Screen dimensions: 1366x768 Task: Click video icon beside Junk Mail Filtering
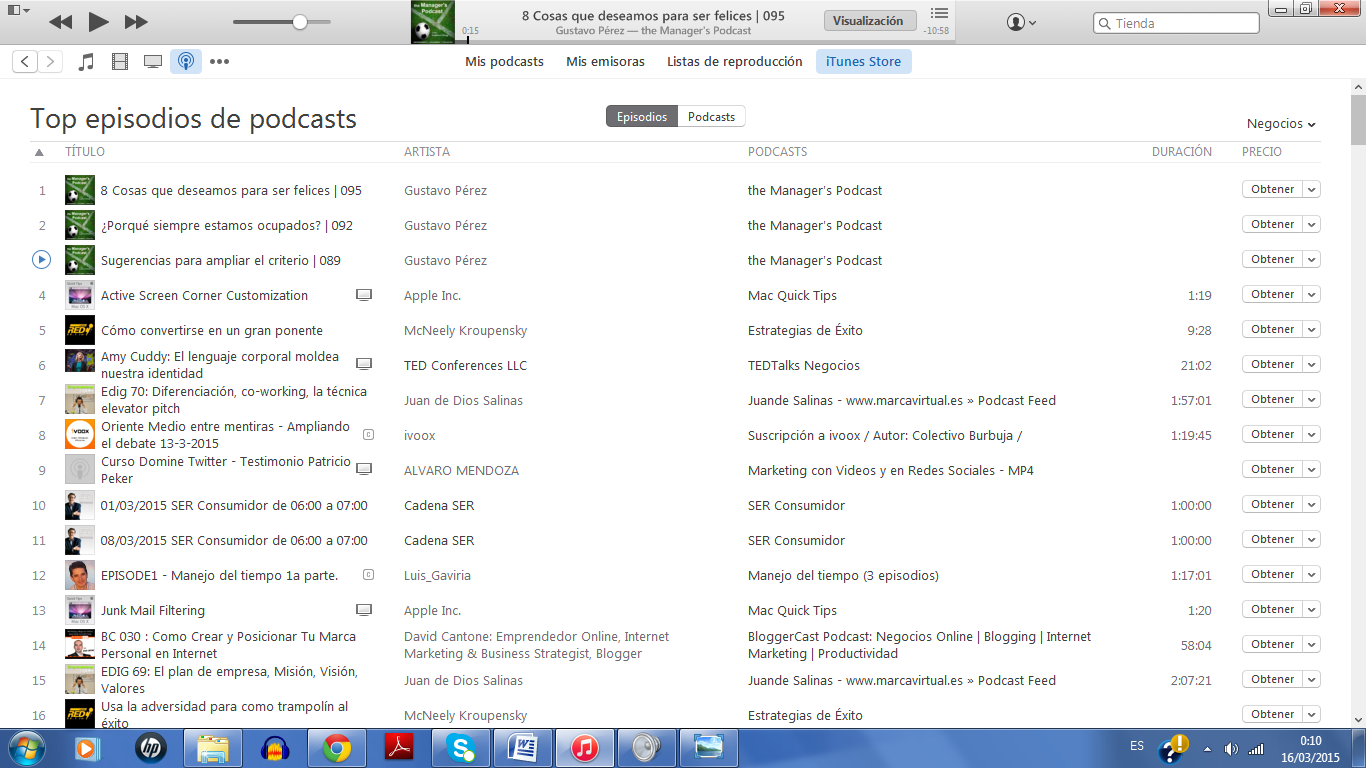coord(364,609)
